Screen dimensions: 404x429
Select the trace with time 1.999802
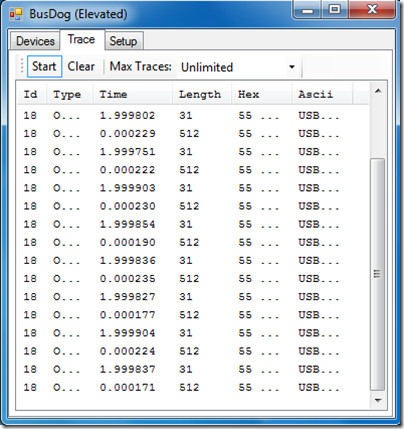[x=193, y=116]
